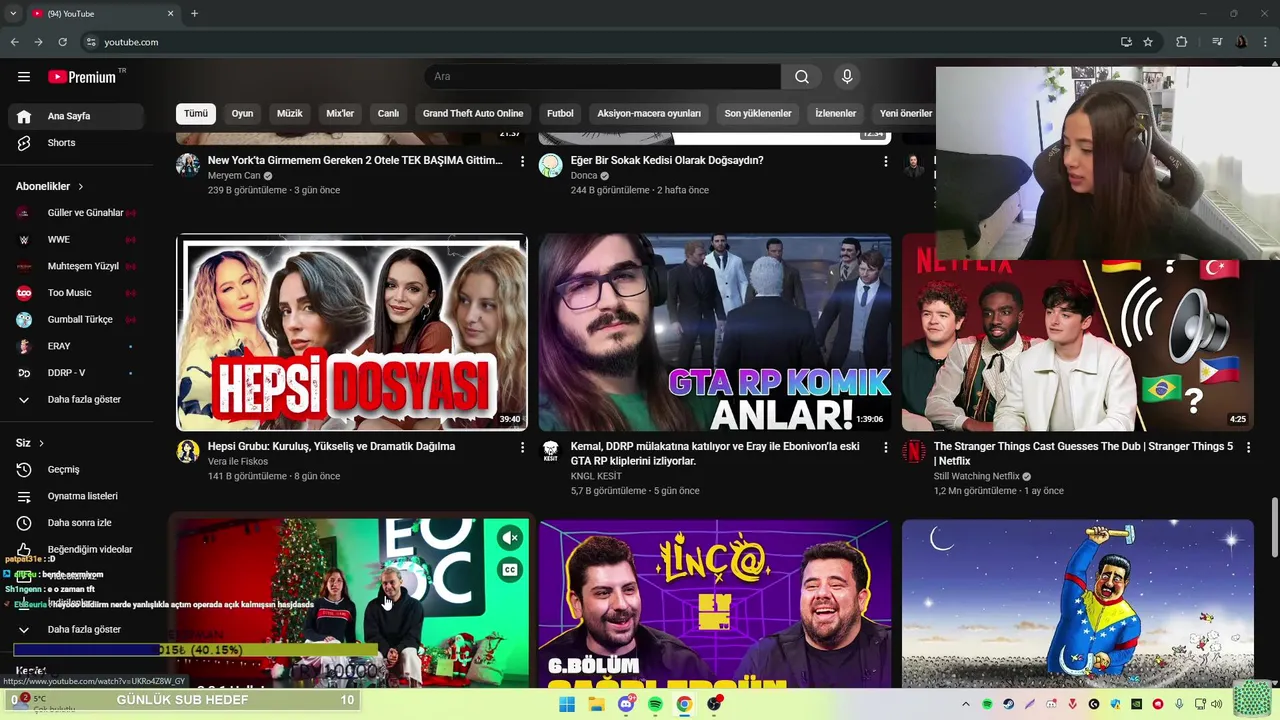Image resolution: width=1280 pixels, height=720 pixels.
Task: Open Chrome tab search dropdown
Action: [x=13, y=13]
